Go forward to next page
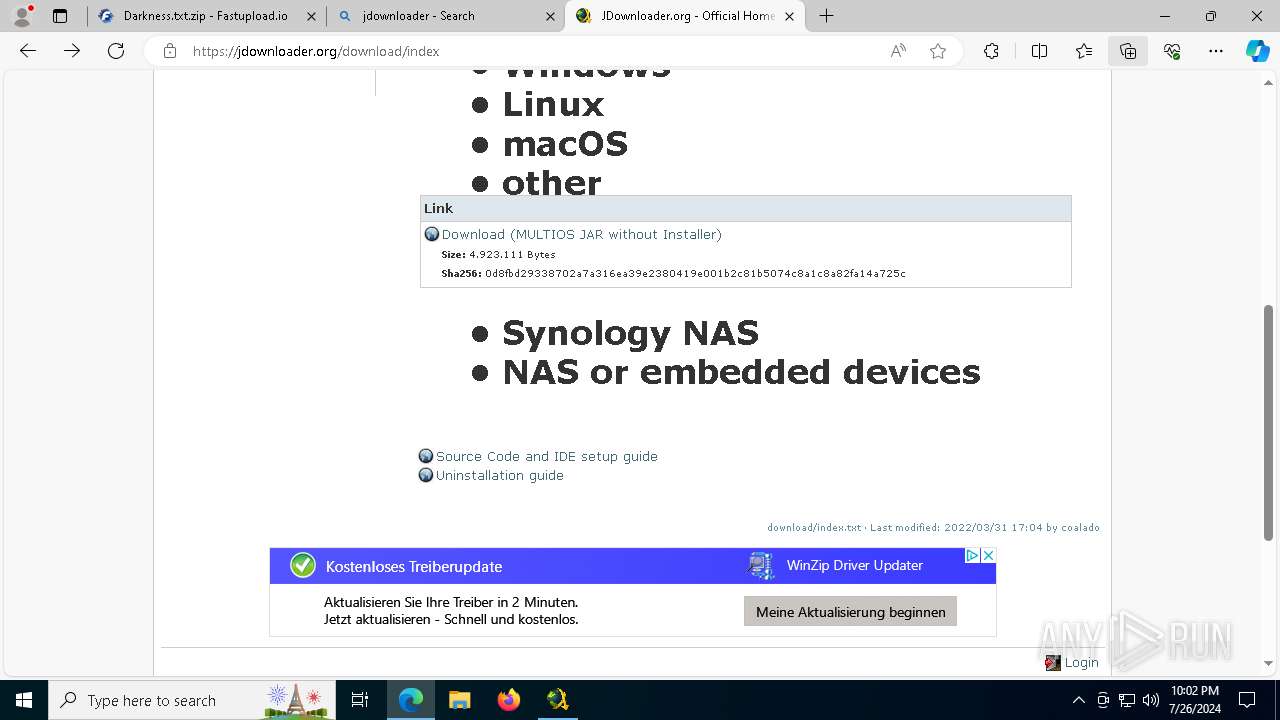Viewport: 1280px width, 720px height. click(x=72, y=51)
